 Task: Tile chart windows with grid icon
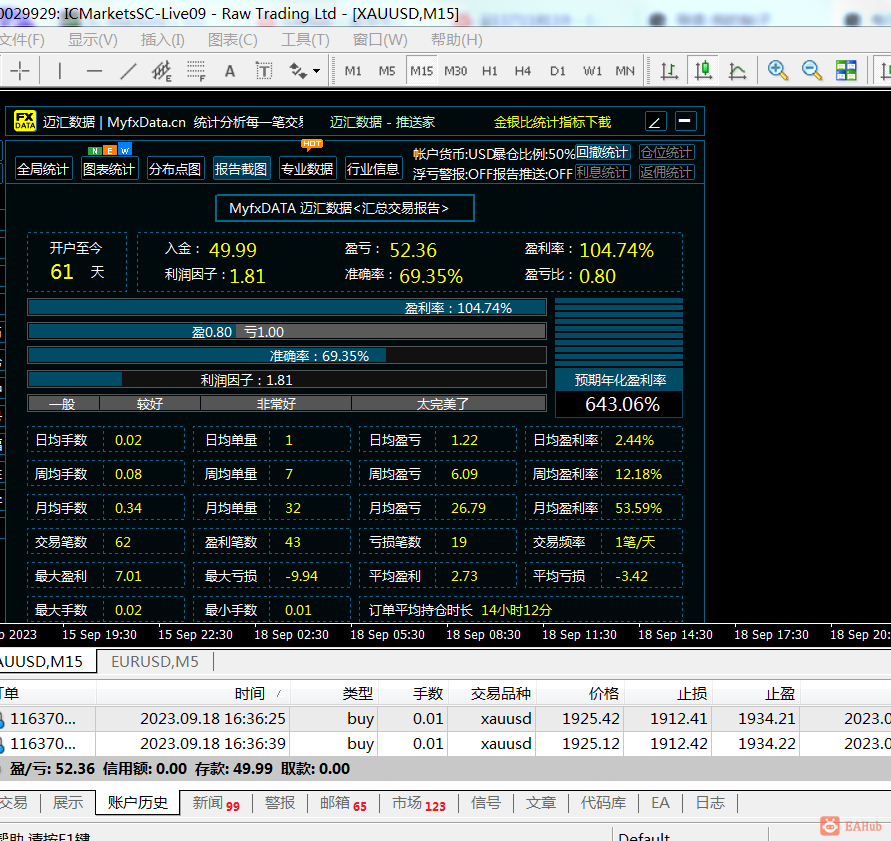coord(846,71)
